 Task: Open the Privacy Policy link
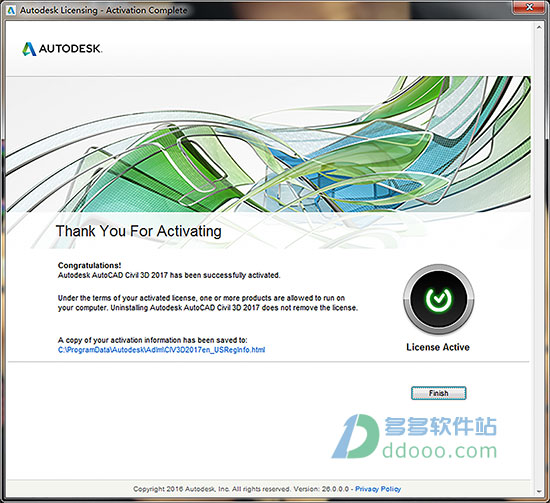378,489
